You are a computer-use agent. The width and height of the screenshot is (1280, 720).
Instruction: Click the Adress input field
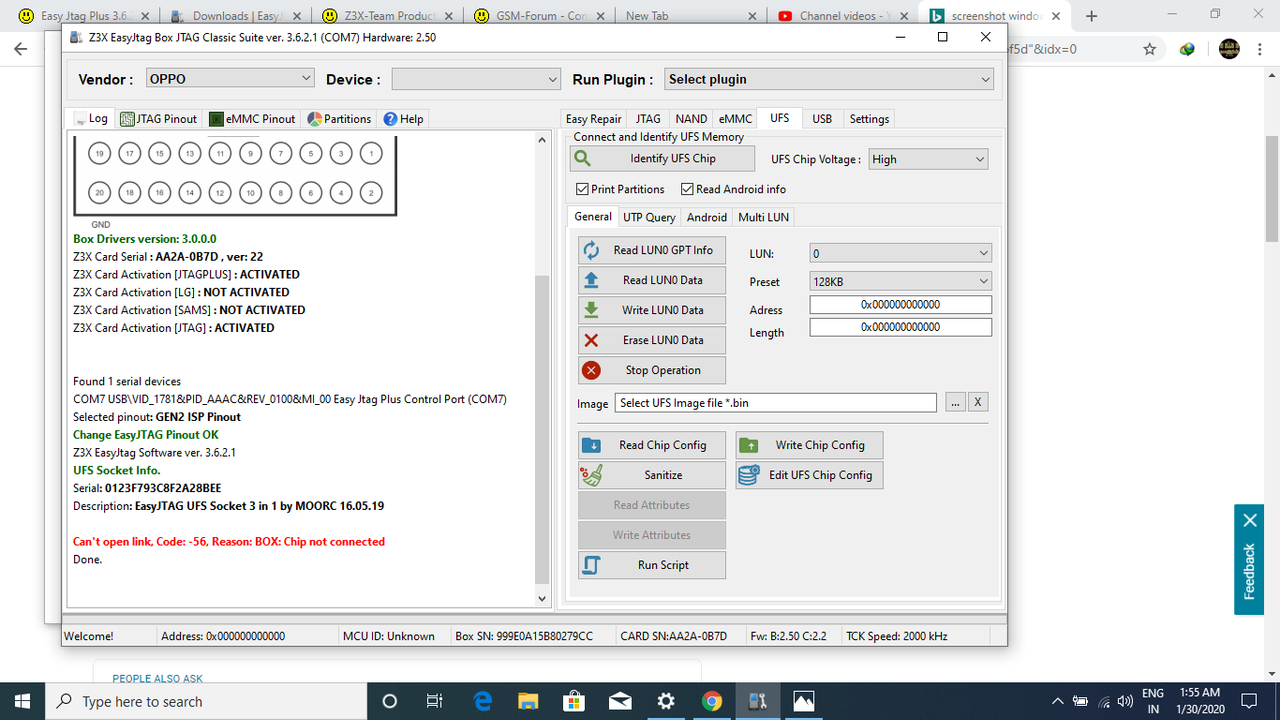point(900,305)
